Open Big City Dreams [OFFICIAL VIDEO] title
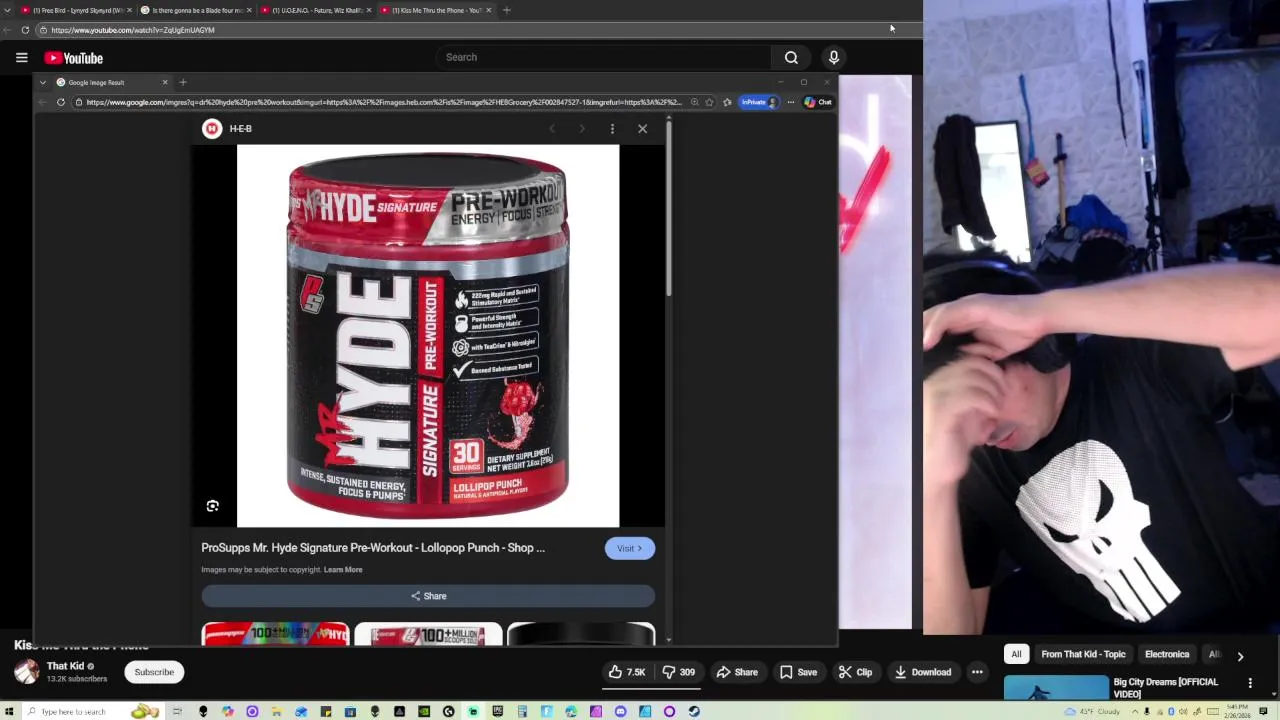 coord(1166,688)
